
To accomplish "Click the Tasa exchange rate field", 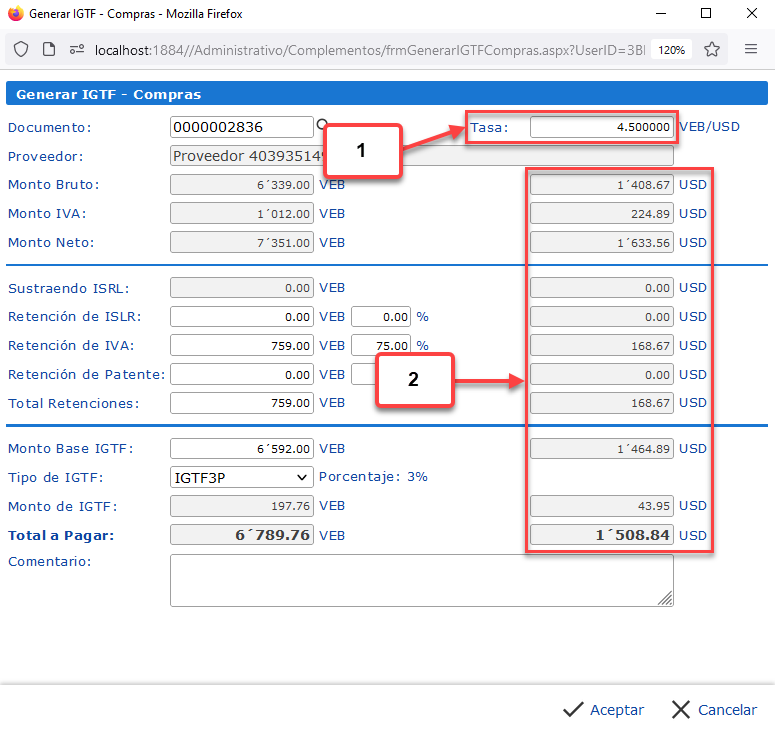I will (601, 127).
